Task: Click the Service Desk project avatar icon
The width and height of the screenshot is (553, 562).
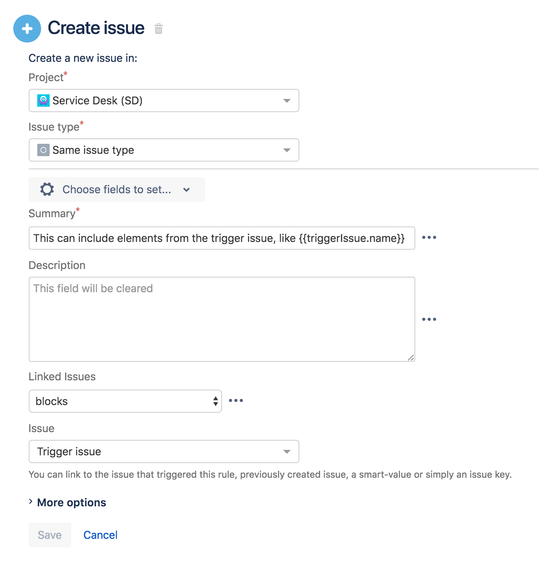Action: (43, 101)
